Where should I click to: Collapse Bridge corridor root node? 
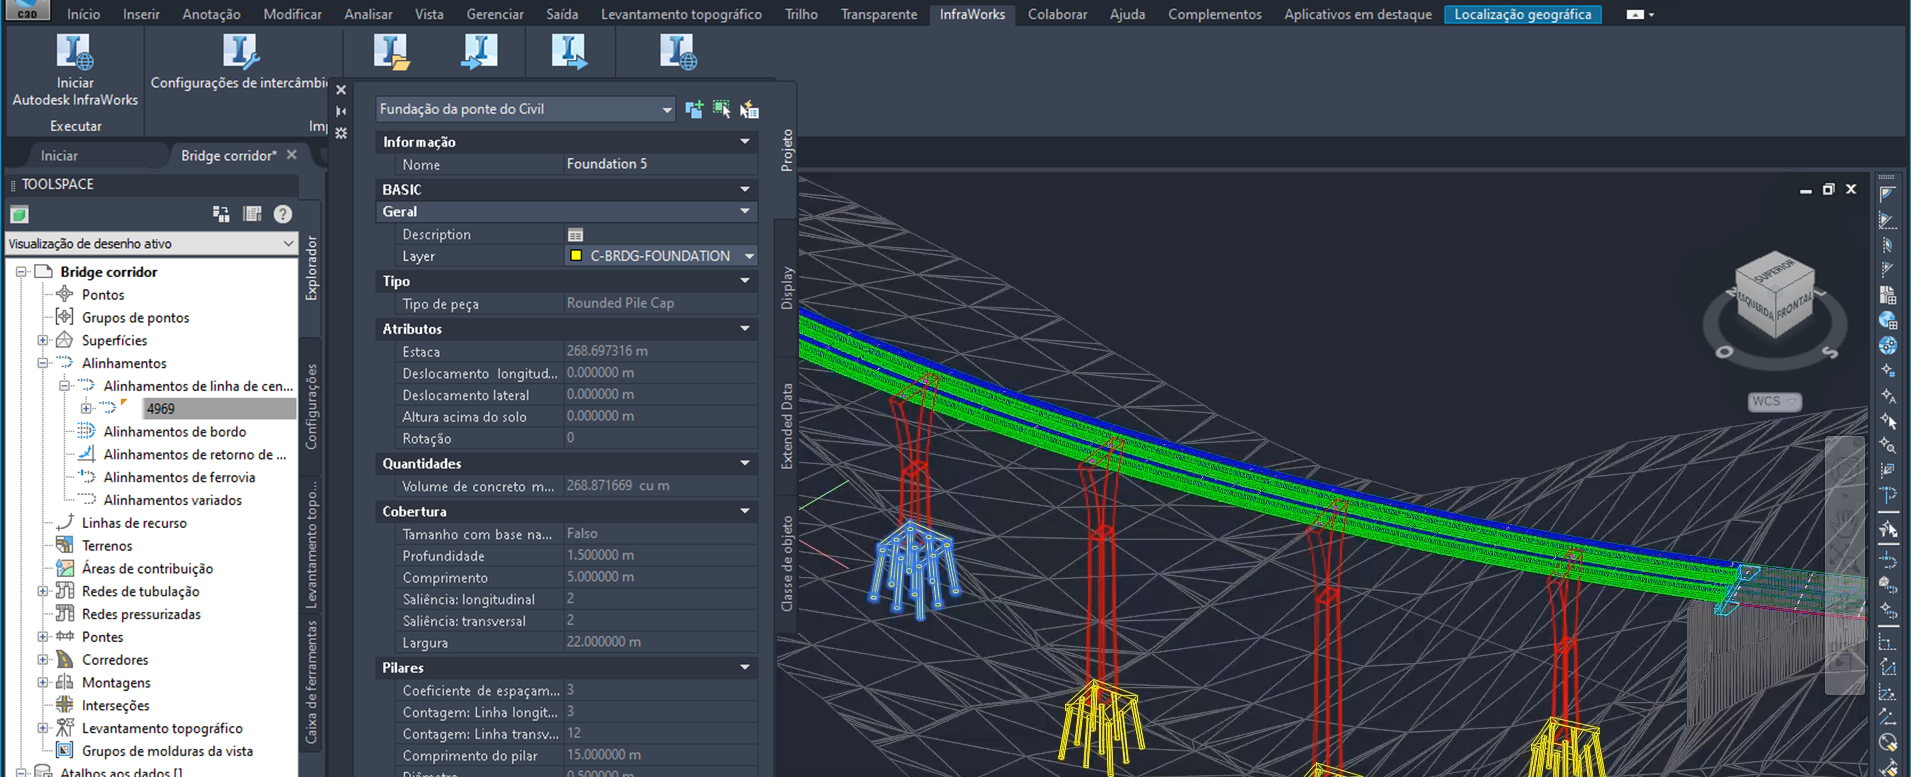pos(21,272)
